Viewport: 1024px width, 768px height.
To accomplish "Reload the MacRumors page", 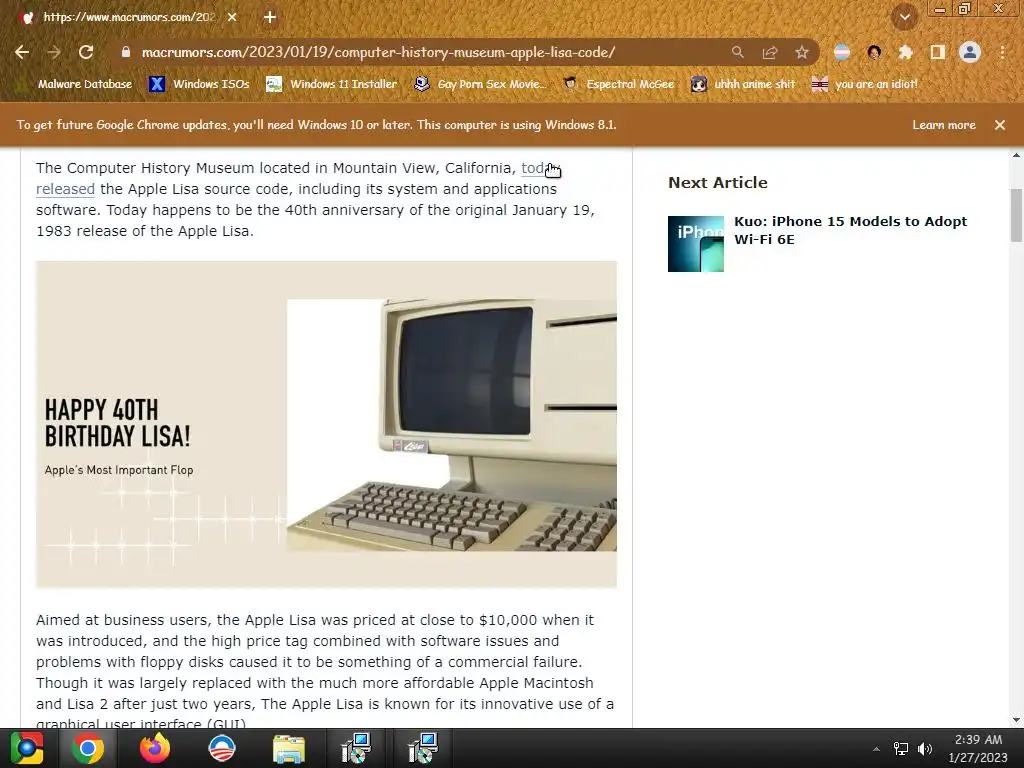I will (x=86, y=52).
